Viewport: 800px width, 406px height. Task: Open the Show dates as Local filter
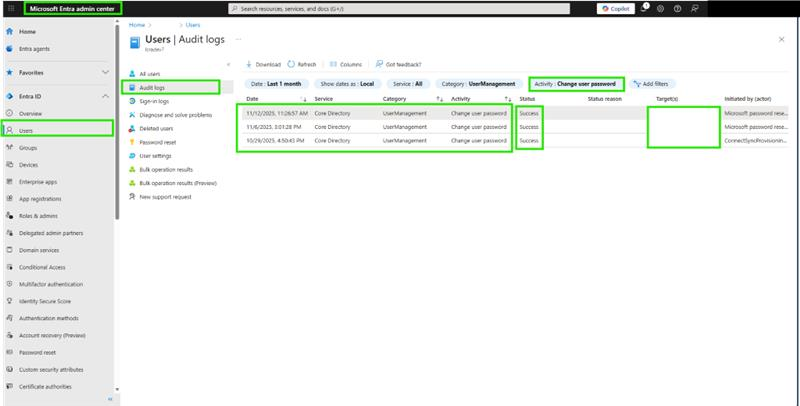point(347,84)
